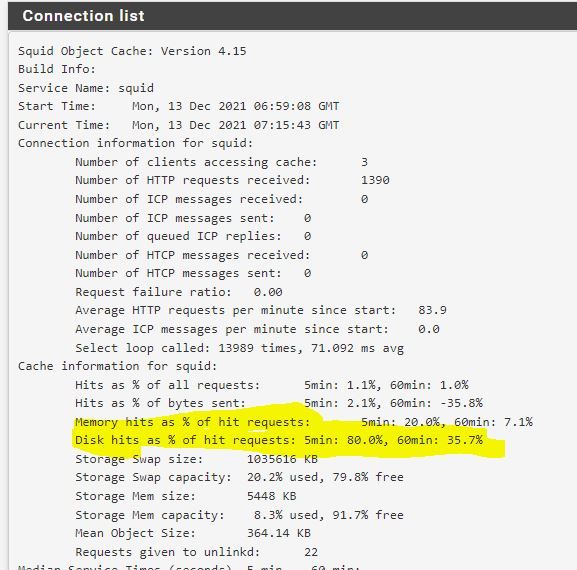Click the Mean Object Size value
Image resolution: width=577 pixels, height=570 pixels.
[279, 533]
